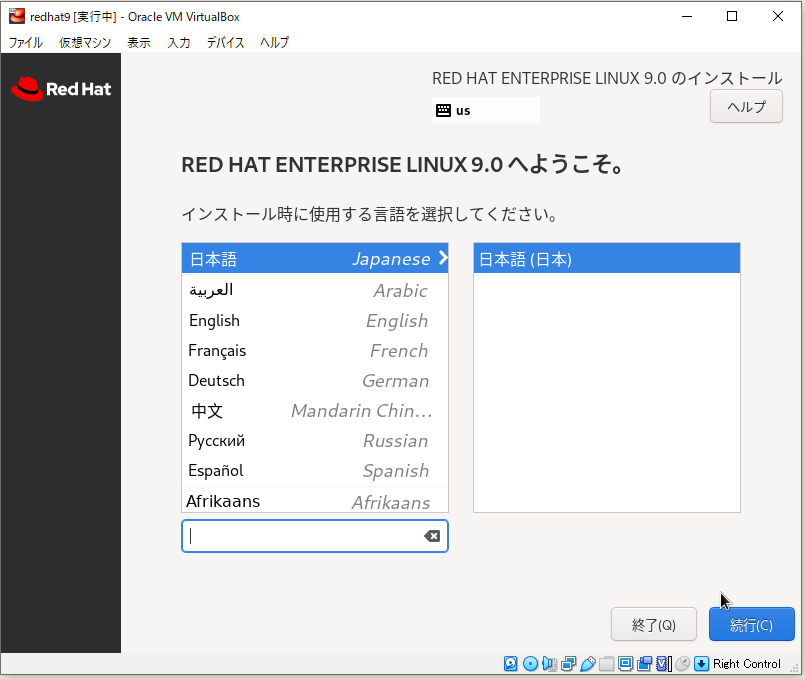Click the shared folders status icon
Screen dimensions: 805x679
(x=606, y=664)
